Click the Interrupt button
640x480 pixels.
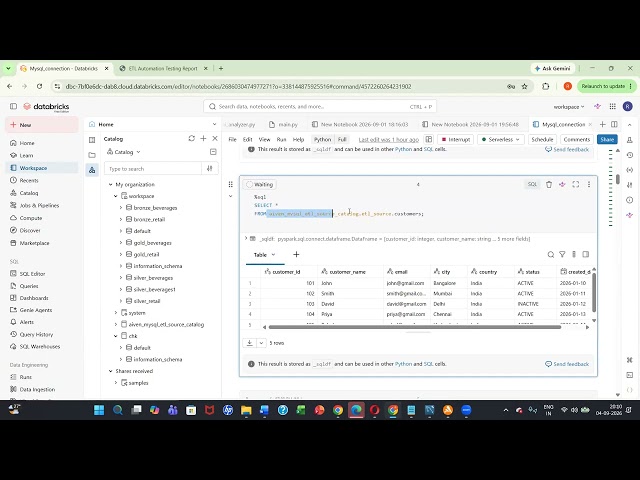click(456, 140)
